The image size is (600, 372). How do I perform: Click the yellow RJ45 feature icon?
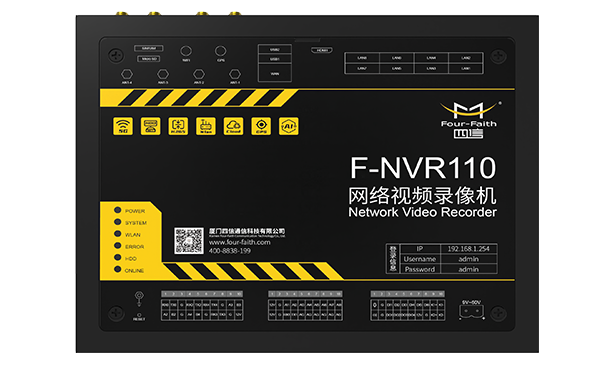(150, 126)
